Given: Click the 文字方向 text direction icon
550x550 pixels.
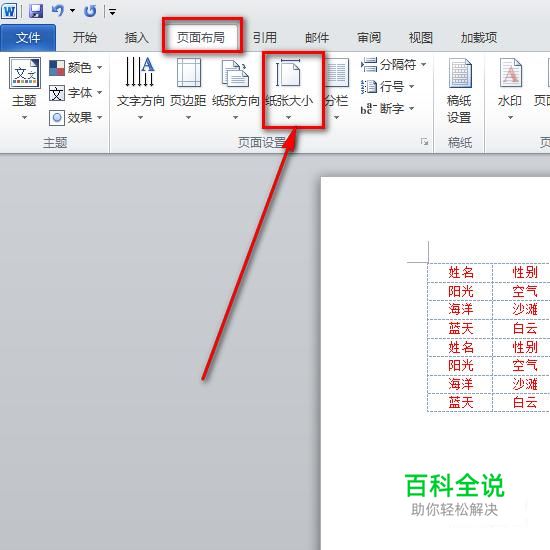Looking at the screenshot, I should 140,72.
